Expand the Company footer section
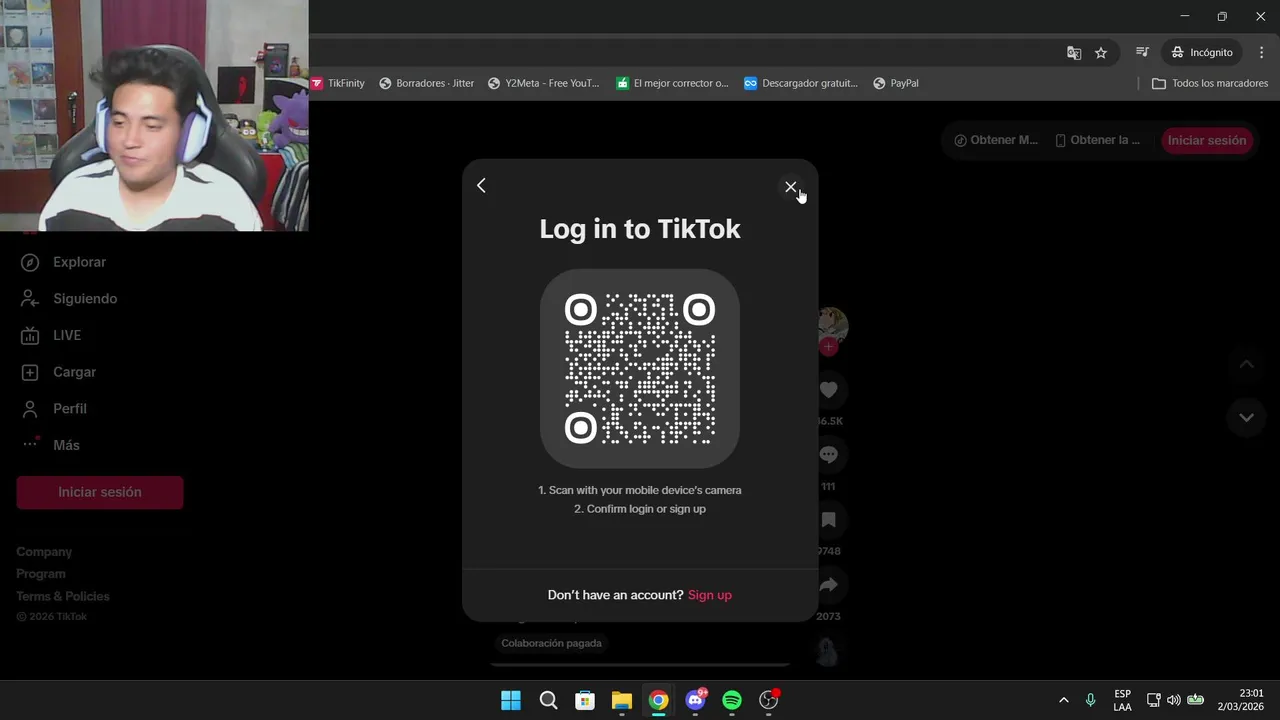Viewport: 1280px width, 720px height. click(x=44, y=552)
